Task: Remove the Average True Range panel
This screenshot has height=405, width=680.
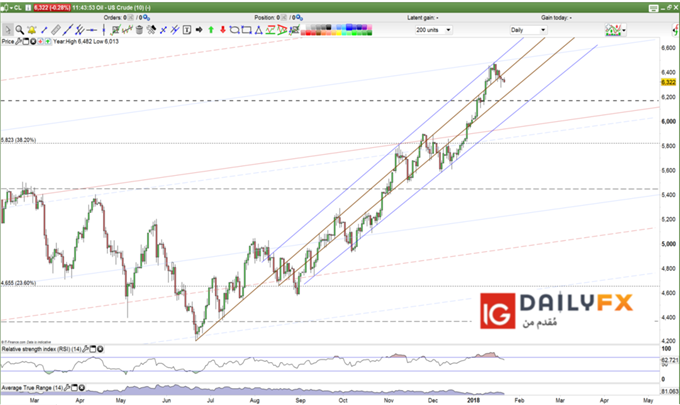Action: pyautogui.click(x=82, y=388)
